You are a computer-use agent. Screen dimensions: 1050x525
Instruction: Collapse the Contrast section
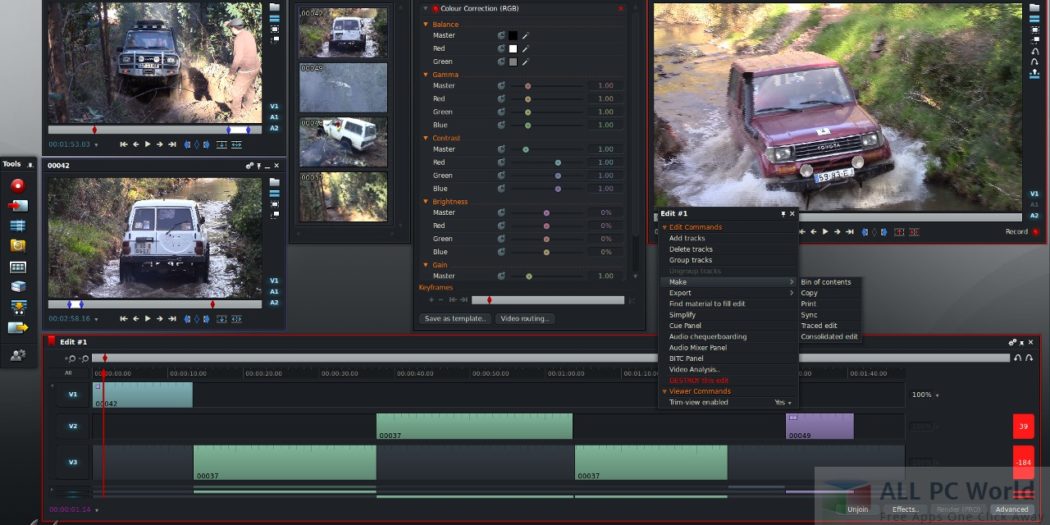[x=425, y=138]
